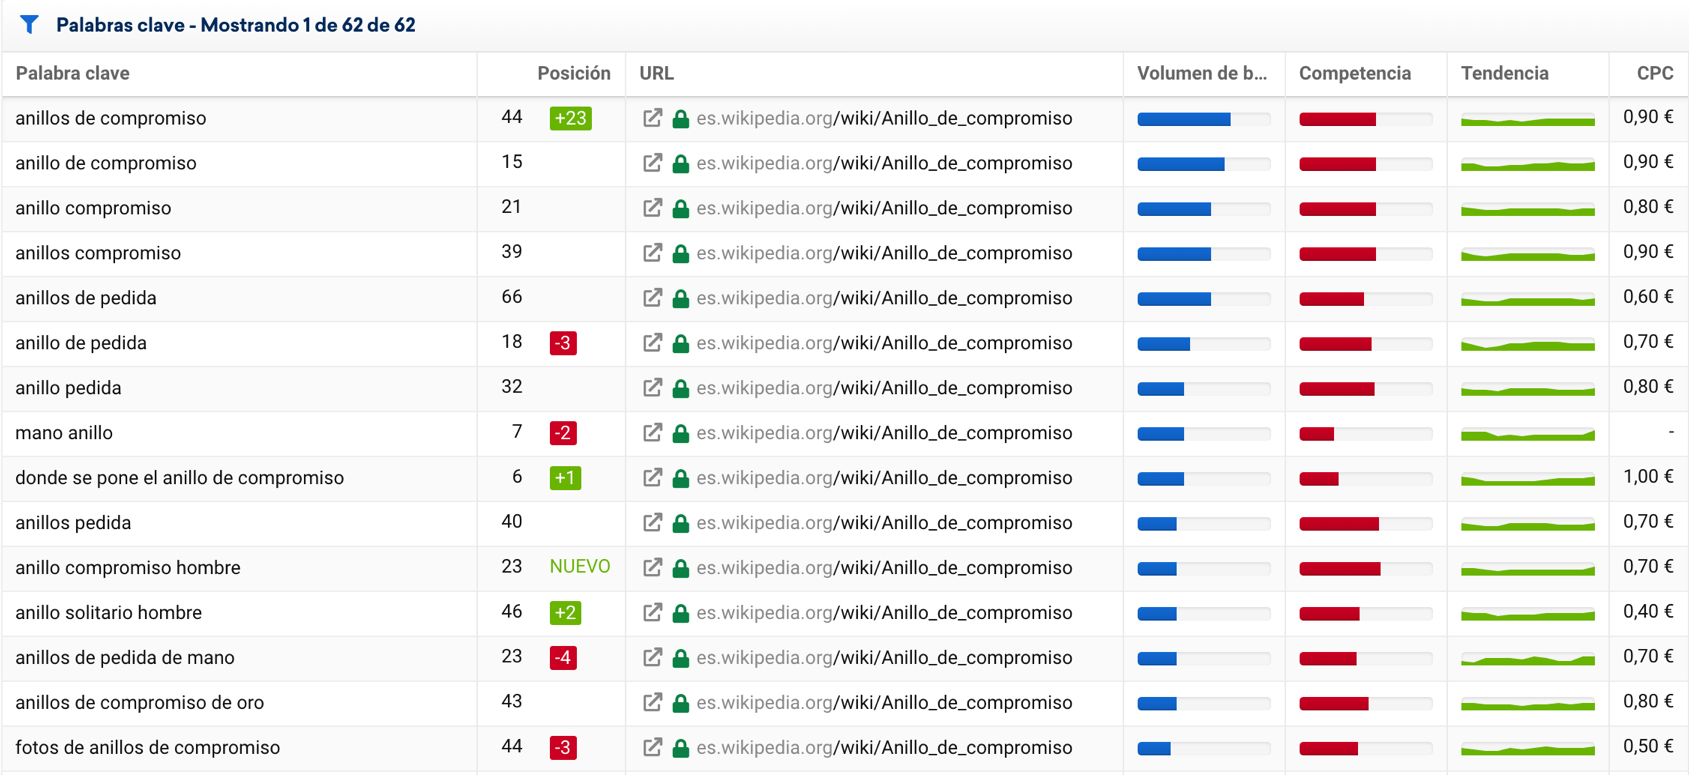
Task: Sort by the 'Tendencia' column header
Action: [x=1505, y=73]
